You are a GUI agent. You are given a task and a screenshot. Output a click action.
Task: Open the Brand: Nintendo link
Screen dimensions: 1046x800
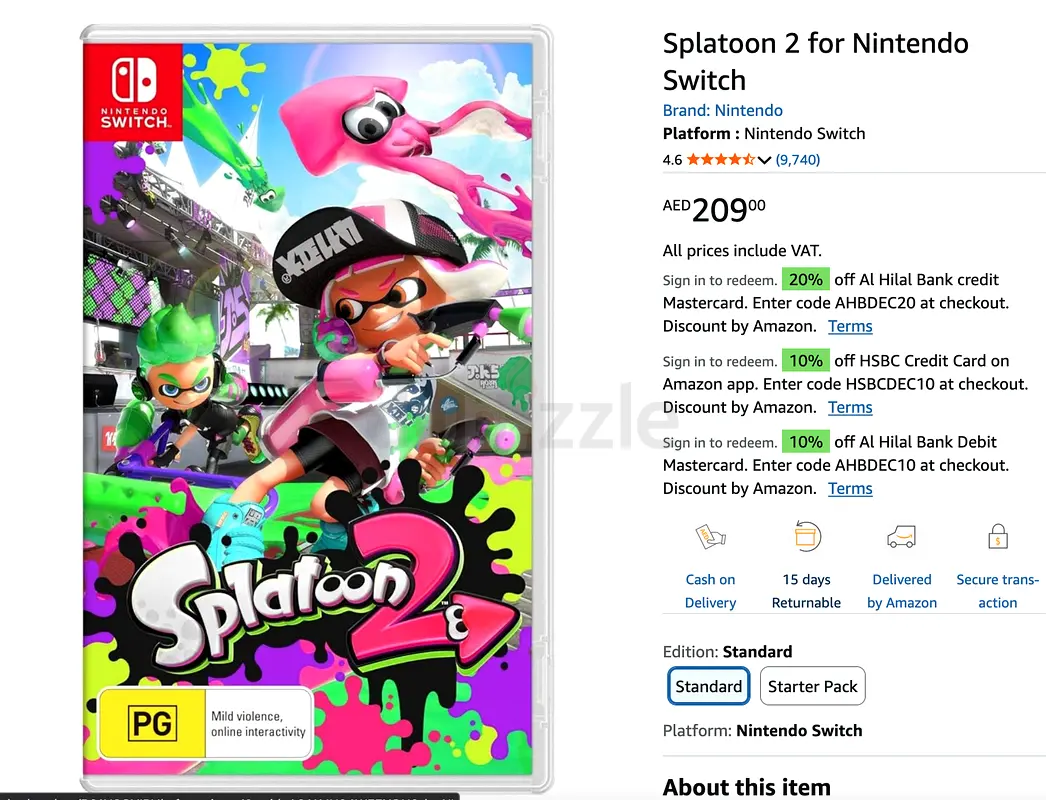tap(722, 110)
